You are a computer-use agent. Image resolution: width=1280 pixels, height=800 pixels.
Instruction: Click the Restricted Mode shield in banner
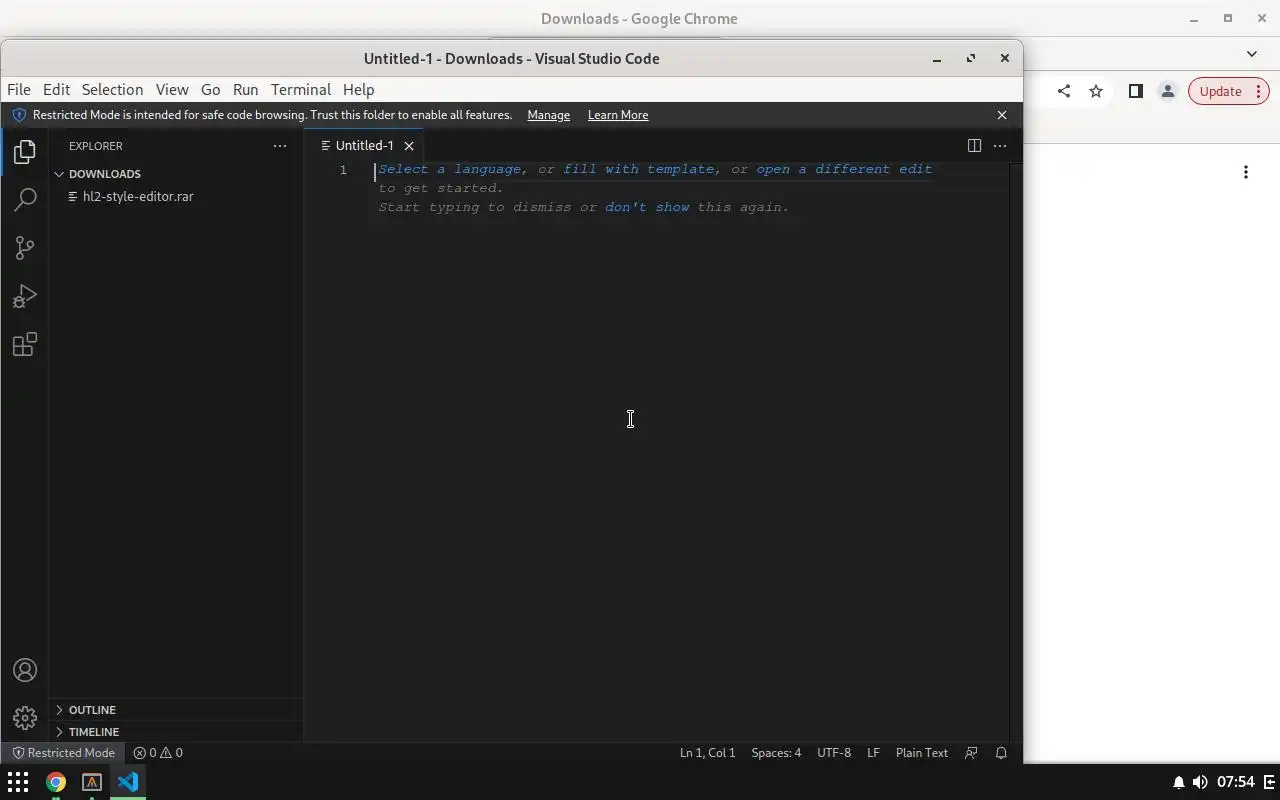18,115
